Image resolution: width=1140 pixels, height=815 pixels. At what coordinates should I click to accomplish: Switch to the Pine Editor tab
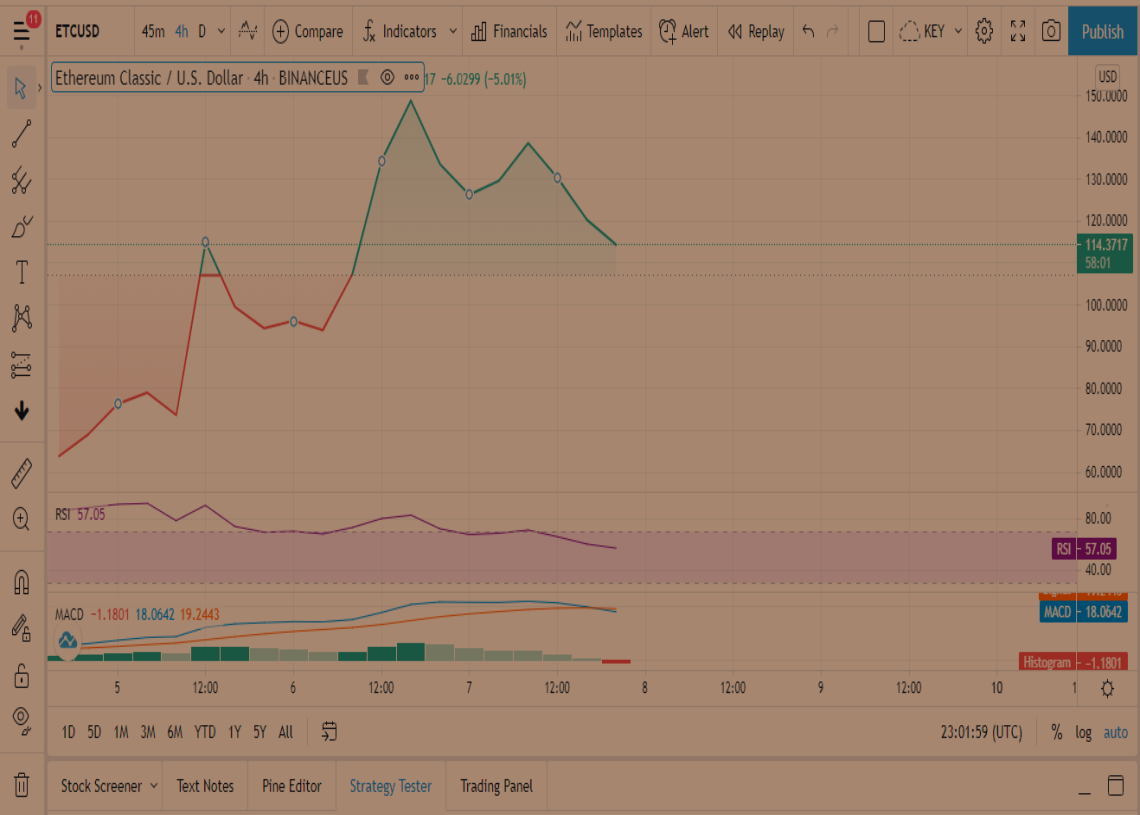291,786
